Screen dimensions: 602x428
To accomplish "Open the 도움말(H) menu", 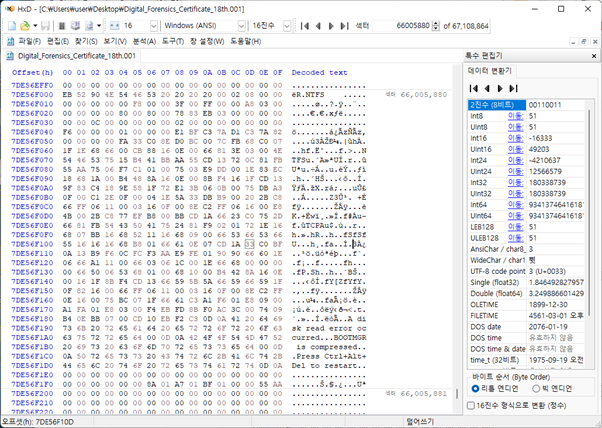I will [x=246, y=41].
